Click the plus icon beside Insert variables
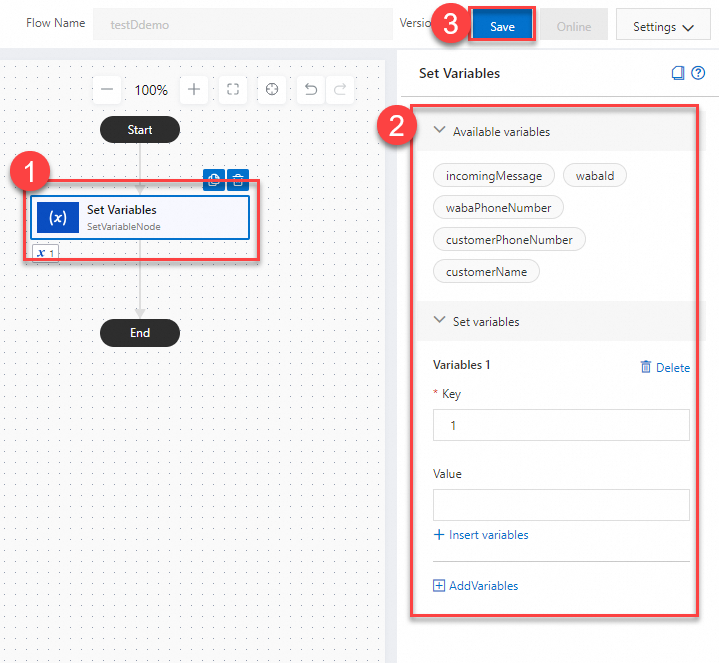The image size is (719, 663). (x=439, y=535)
